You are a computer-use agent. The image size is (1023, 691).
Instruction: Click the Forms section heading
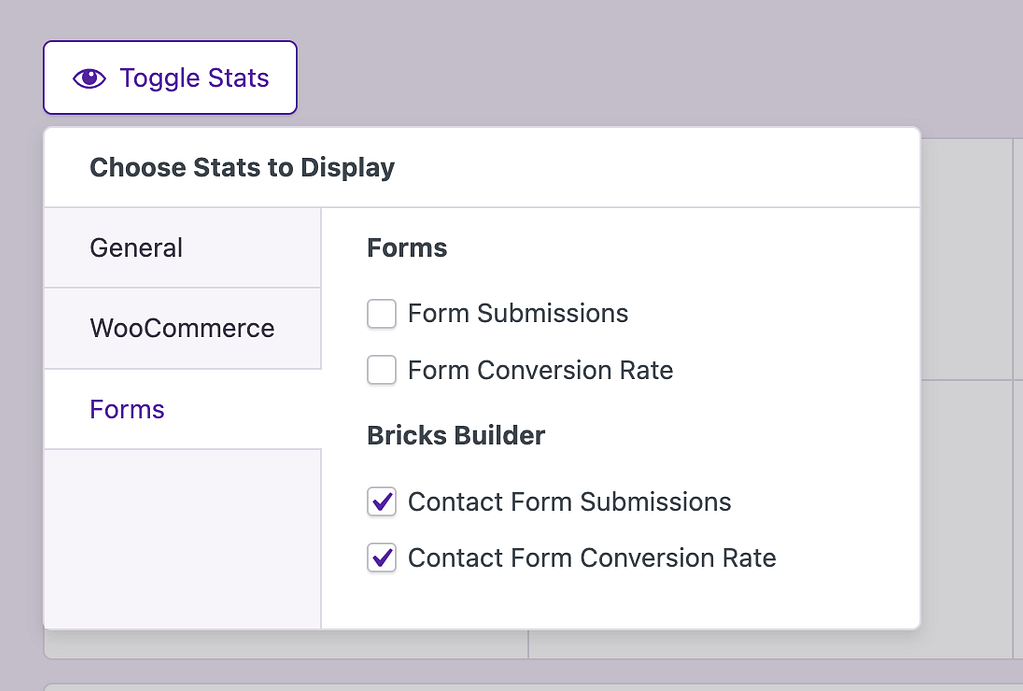point(406,247)
